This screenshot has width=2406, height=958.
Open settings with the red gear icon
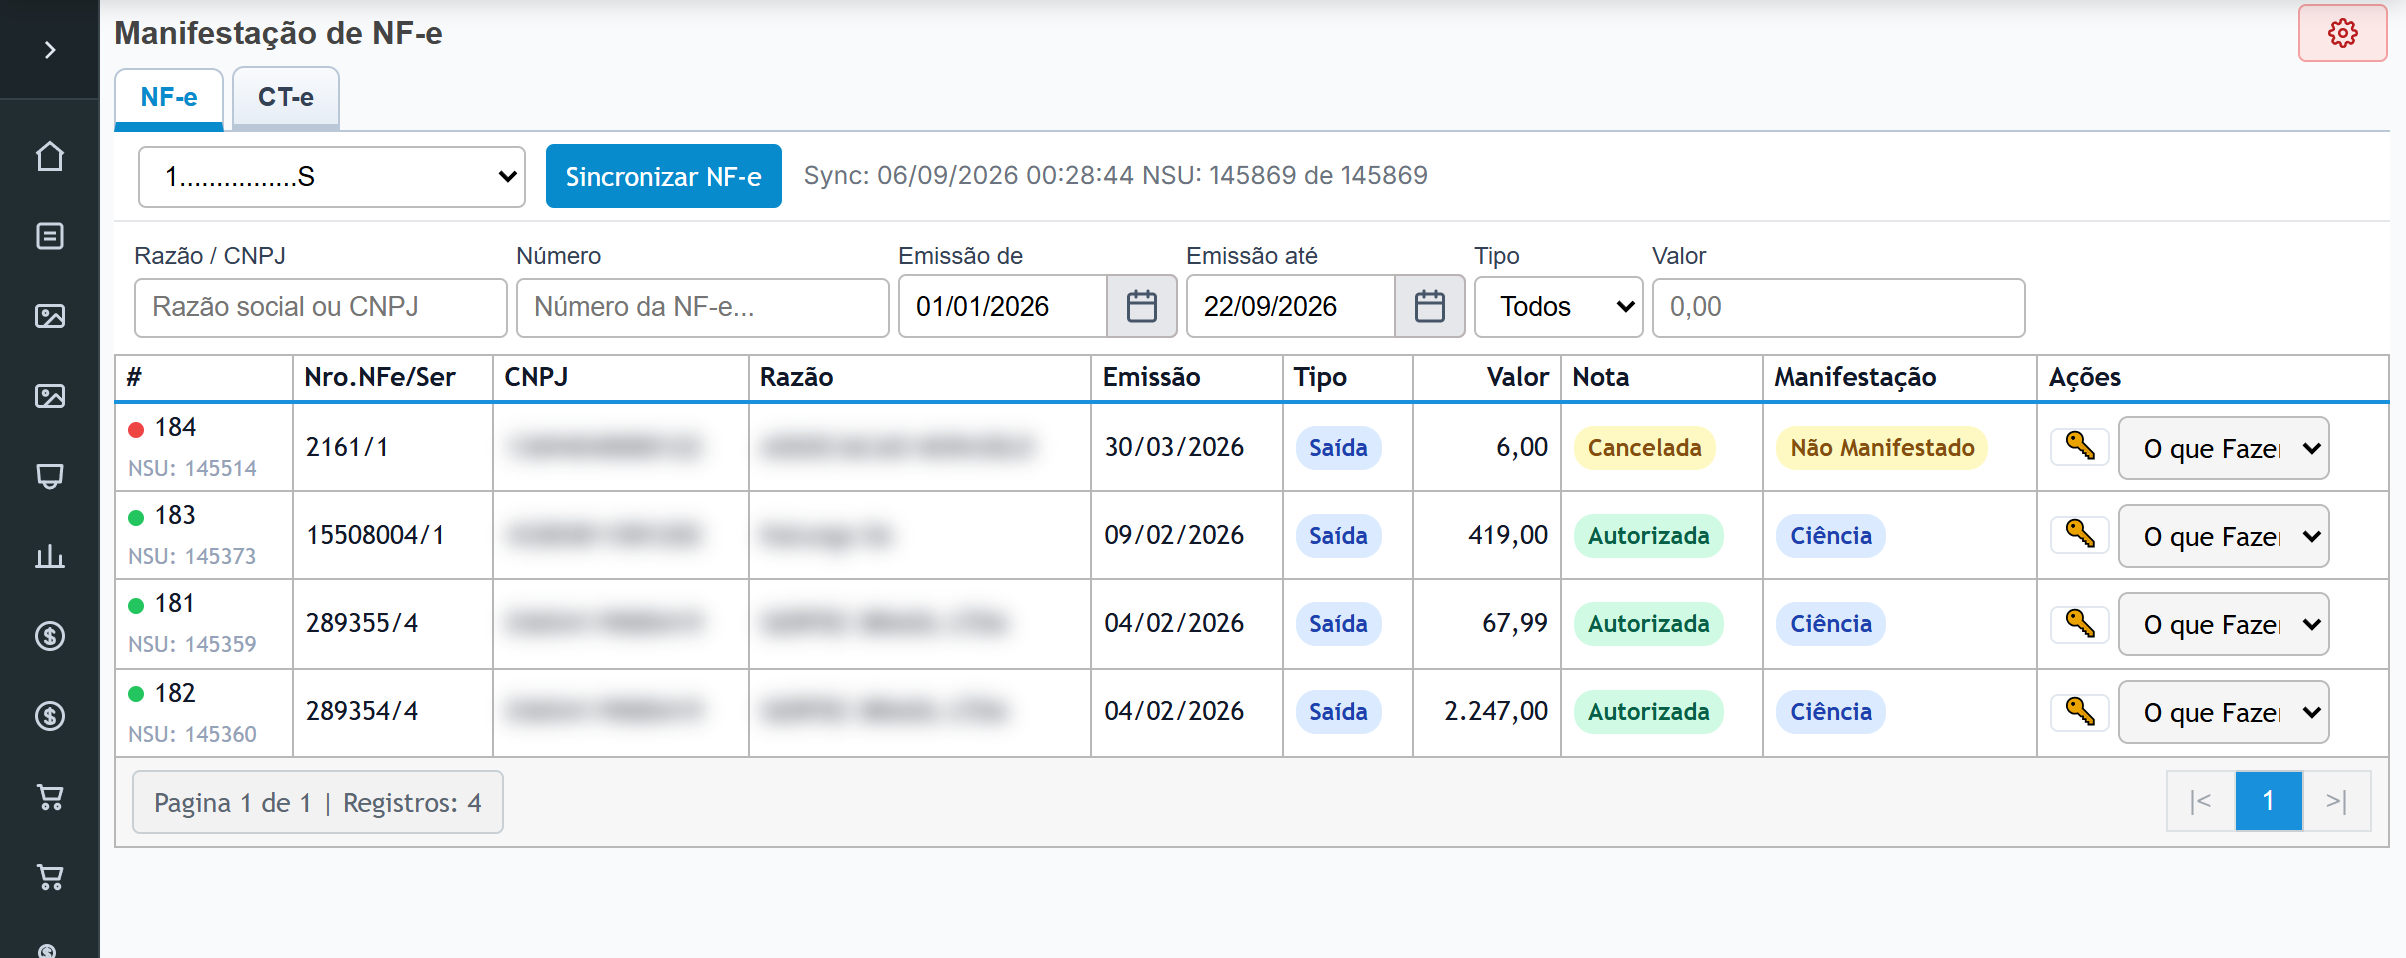coord(2342,33)
